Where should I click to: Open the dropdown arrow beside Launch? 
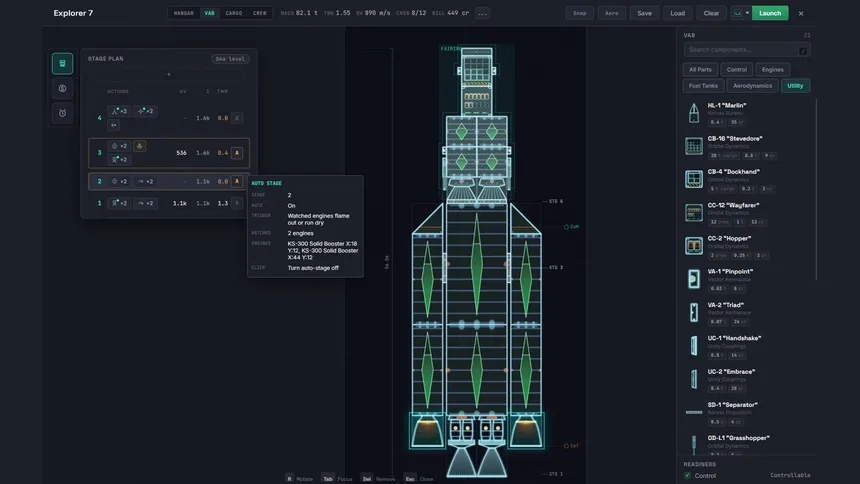747,13
